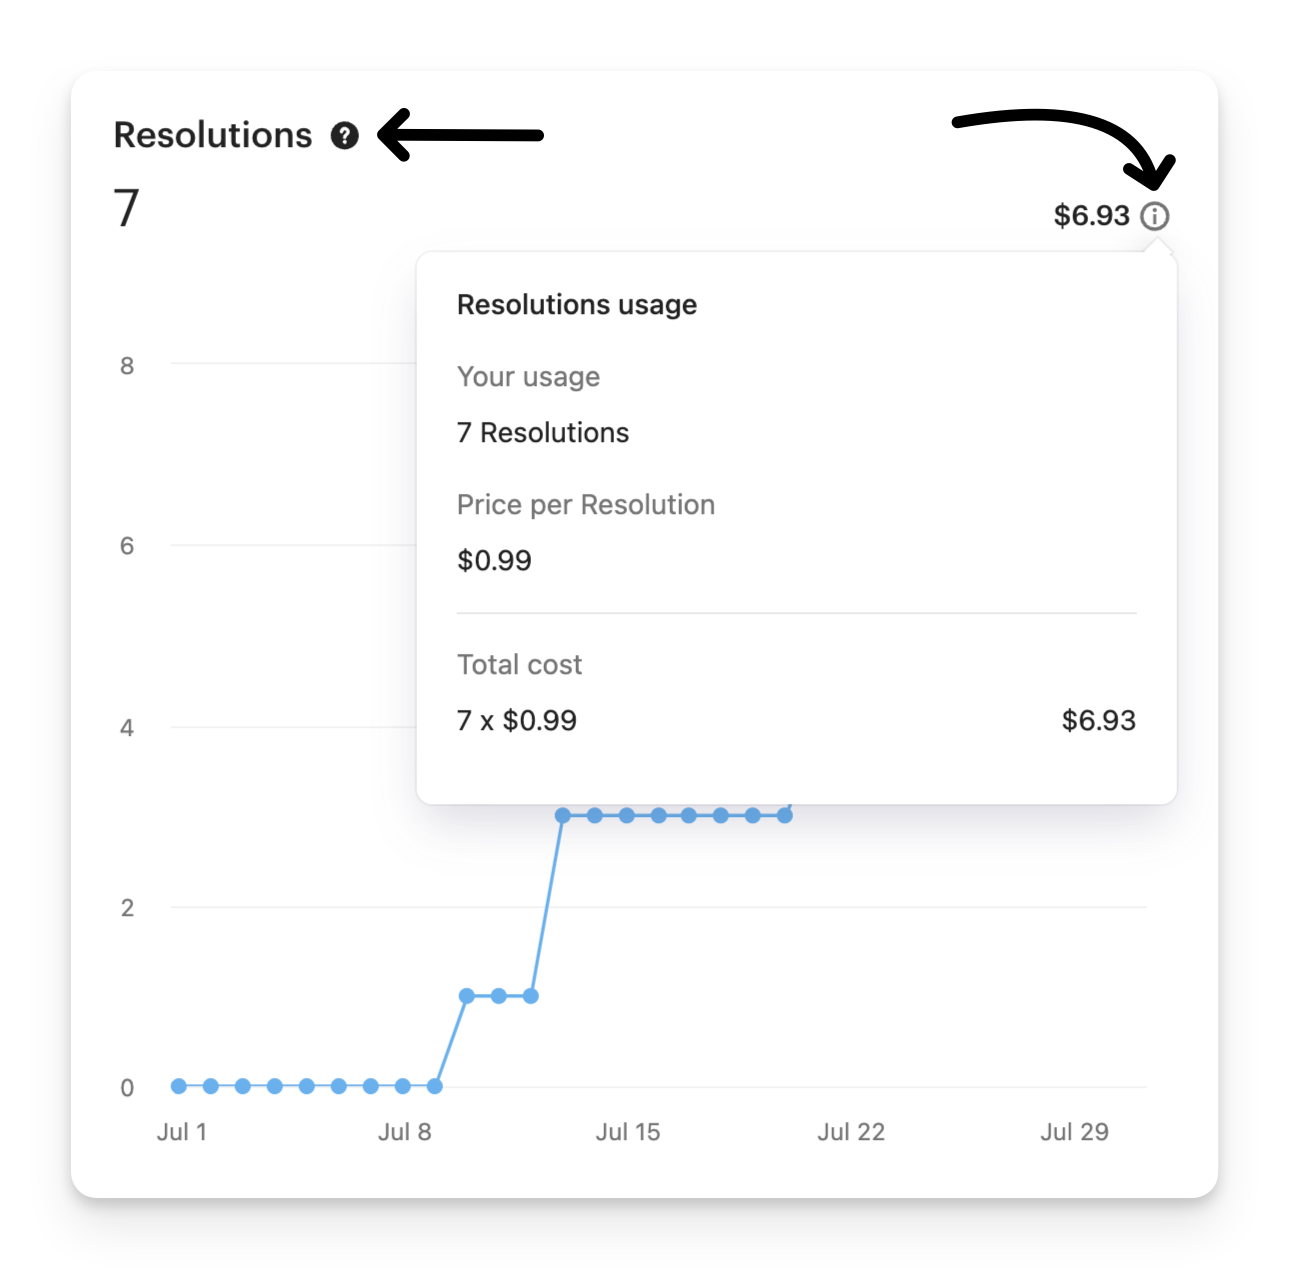Select the Resolutions usage popup title
This screenshot has height=1269, width=1289.
pos(577,305)
